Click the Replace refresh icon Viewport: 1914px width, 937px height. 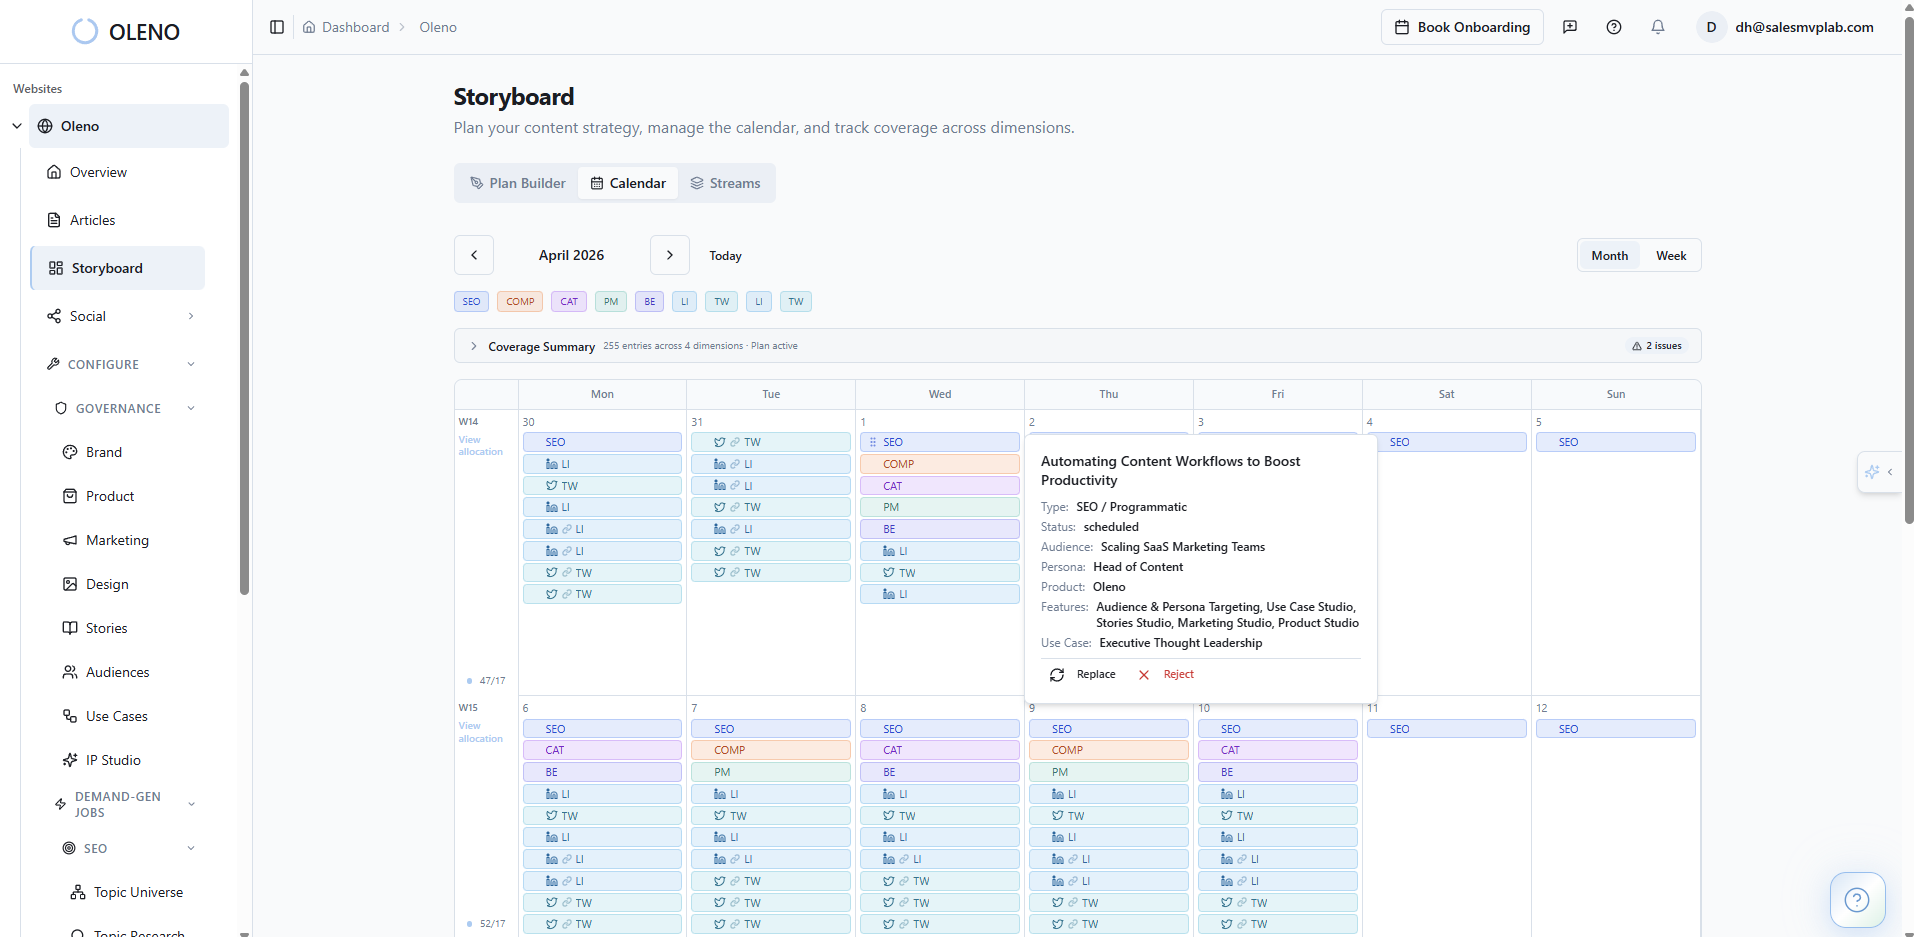(1057, 675)
